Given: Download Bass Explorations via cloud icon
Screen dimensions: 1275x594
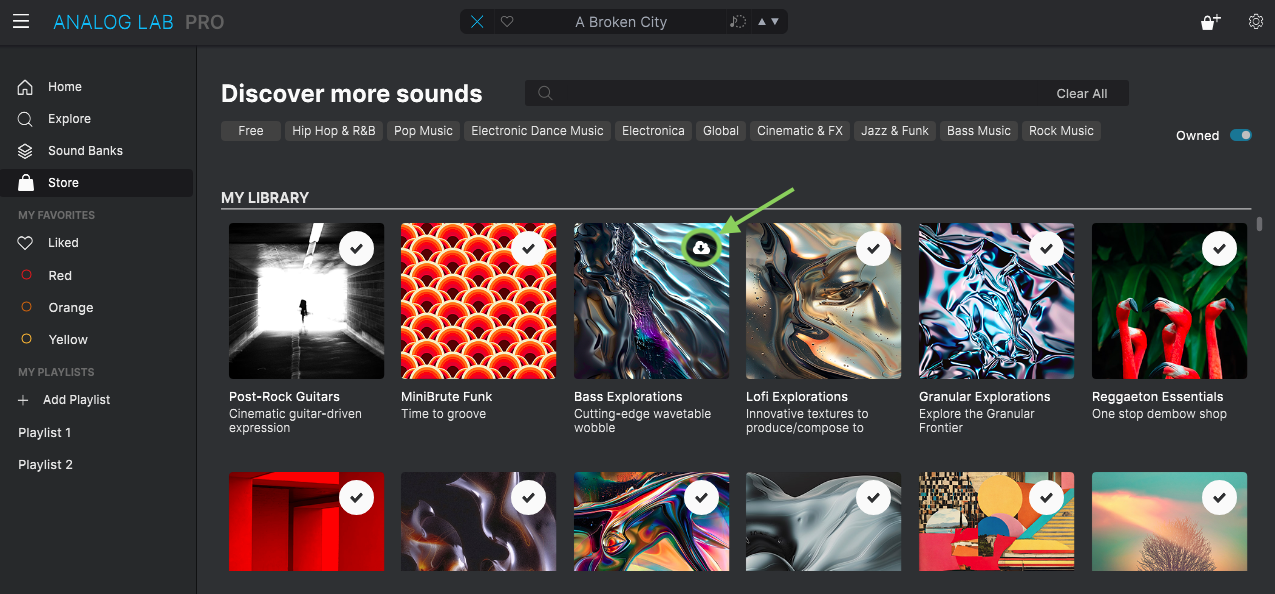Looking at the screenshot, I should tap(701, 247).
